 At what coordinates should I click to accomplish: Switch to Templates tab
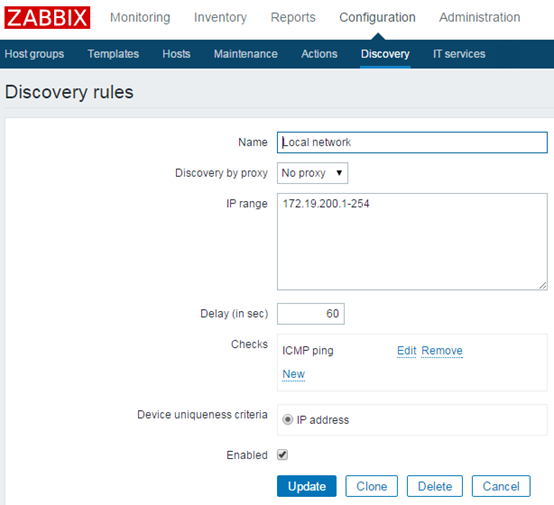click(x=113, y=54)
